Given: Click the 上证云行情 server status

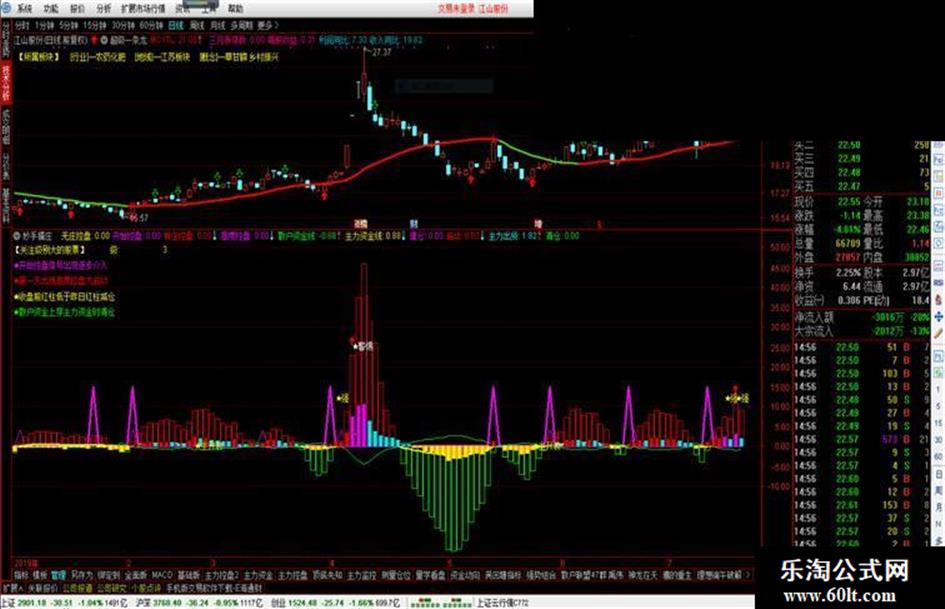Looking at the screenshot, I should tap(503, 602).
